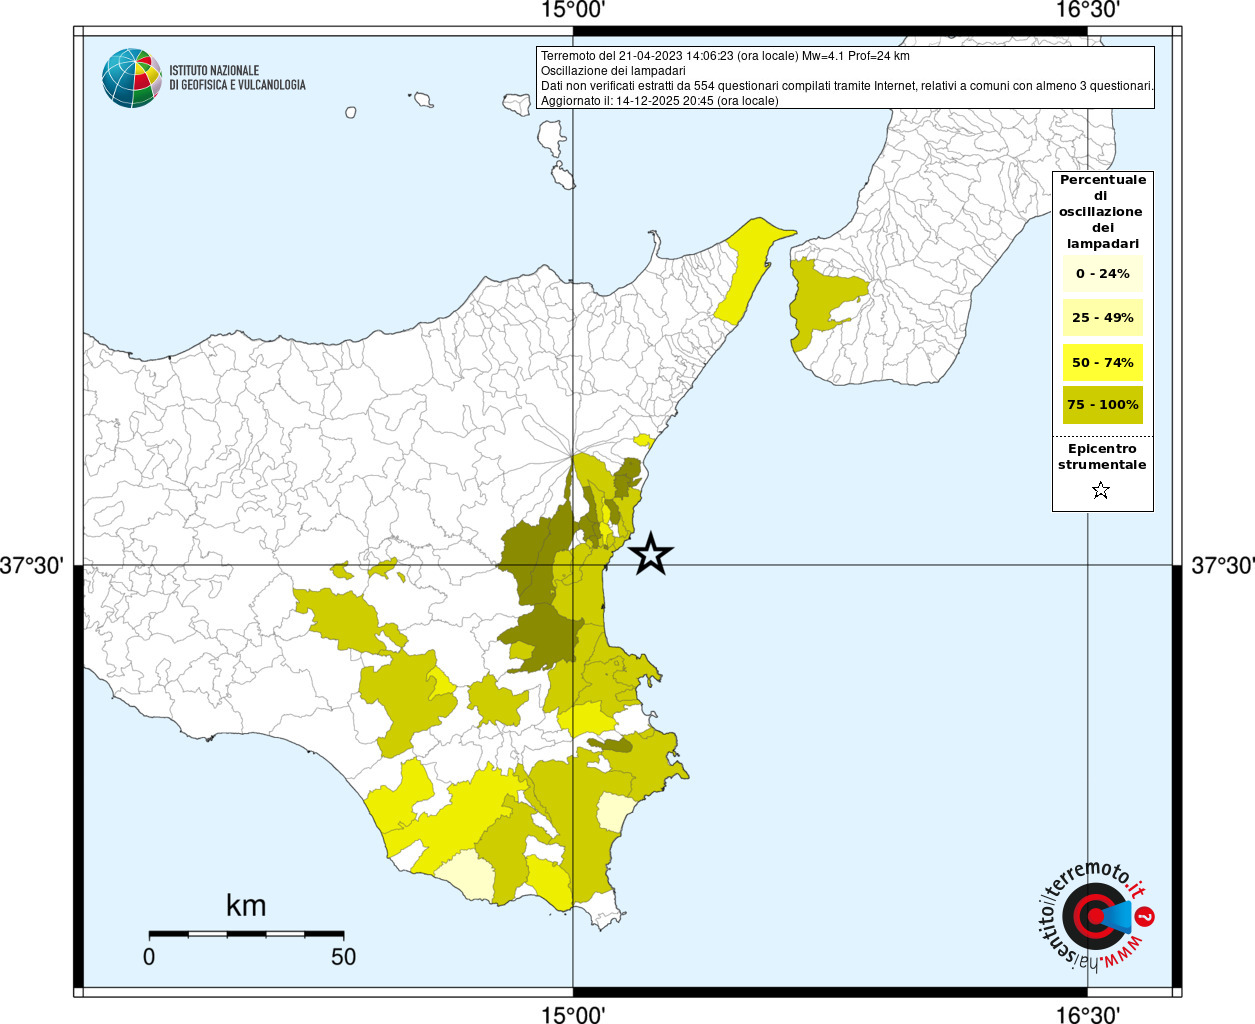Viewport: 1255px width, 1024px height.
Task: Click the small star symbol in the legend
Action: click(1101, 490)
